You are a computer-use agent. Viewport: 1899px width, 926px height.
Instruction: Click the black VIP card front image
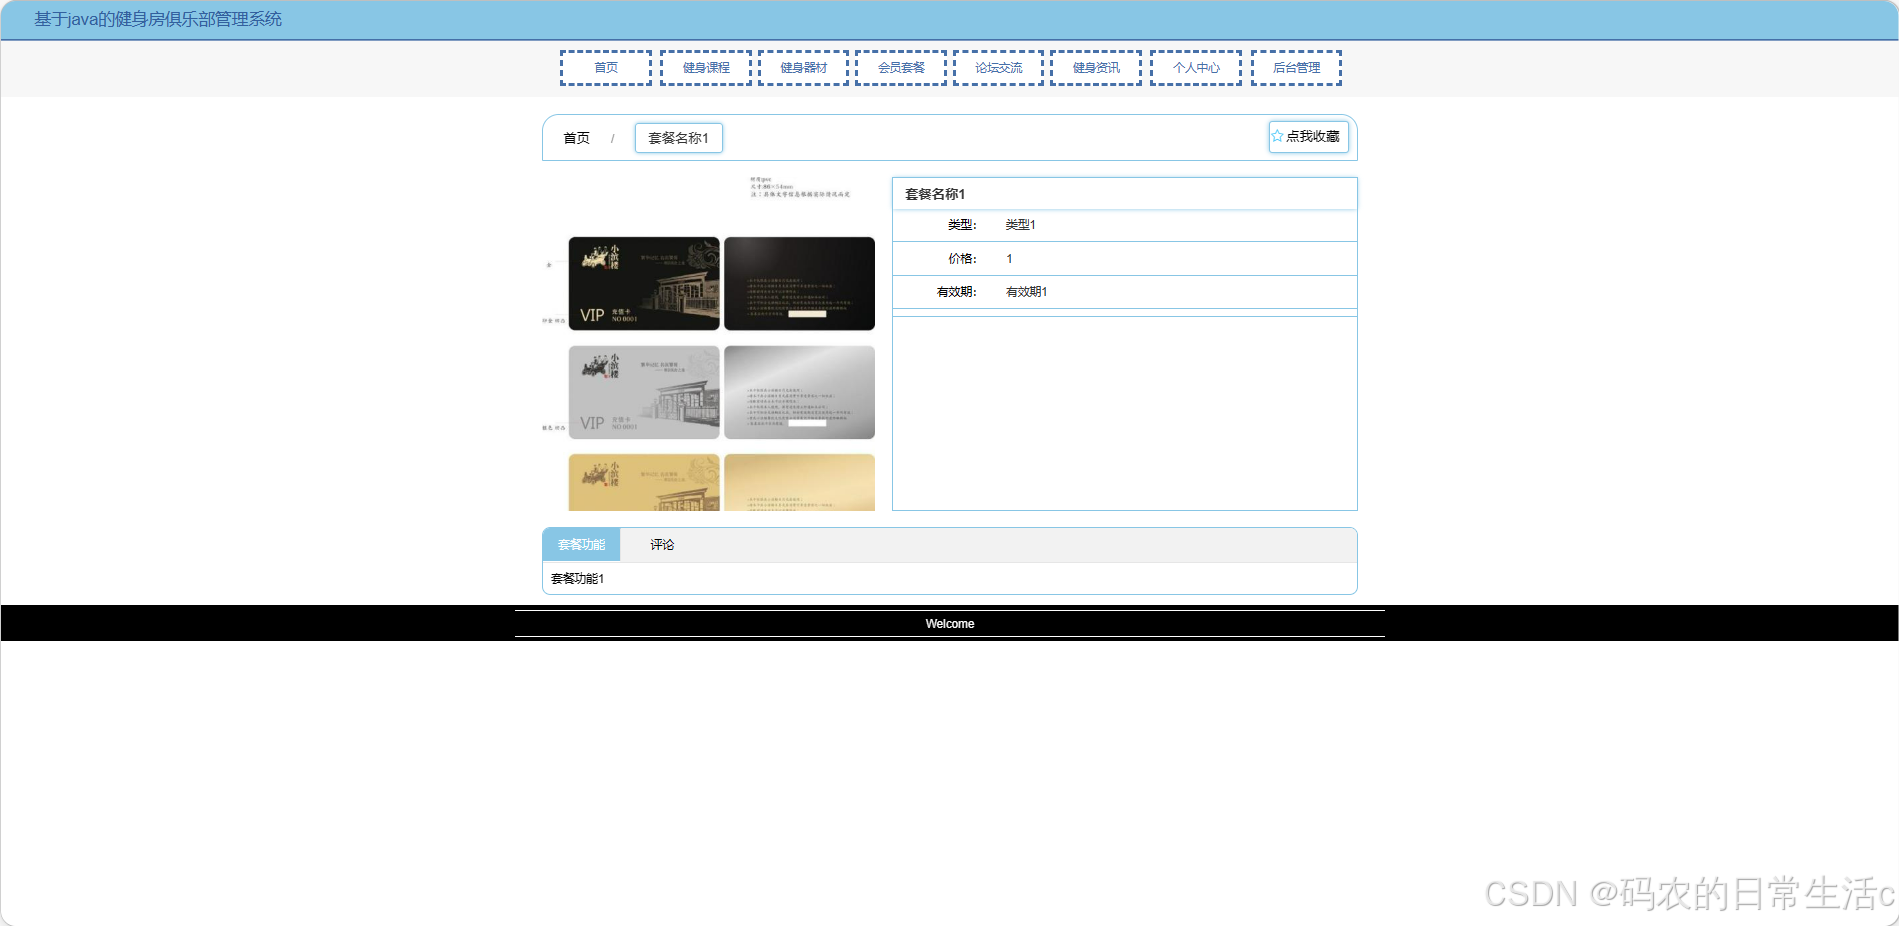(644, 283)
